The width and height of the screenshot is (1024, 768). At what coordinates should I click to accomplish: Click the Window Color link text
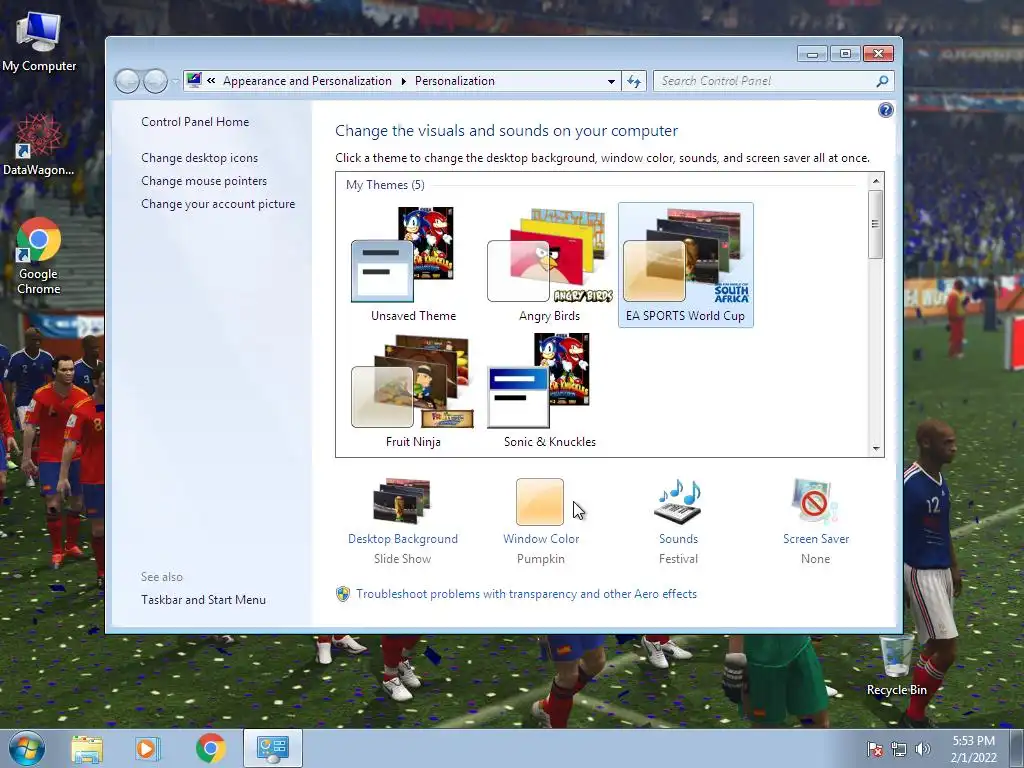click(x=541, y=539)
